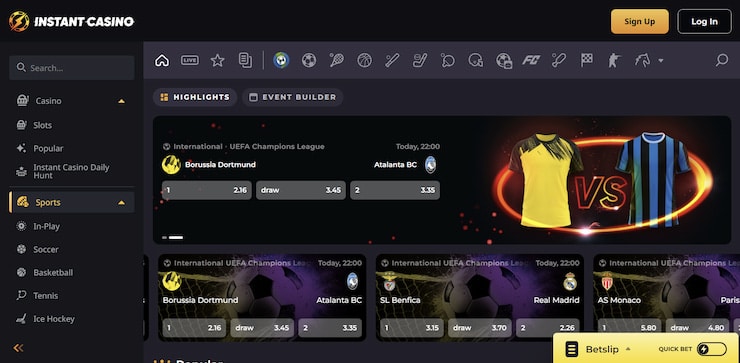Switch to the Highlights tab
740x363 pixels.
tap(195, 97)
